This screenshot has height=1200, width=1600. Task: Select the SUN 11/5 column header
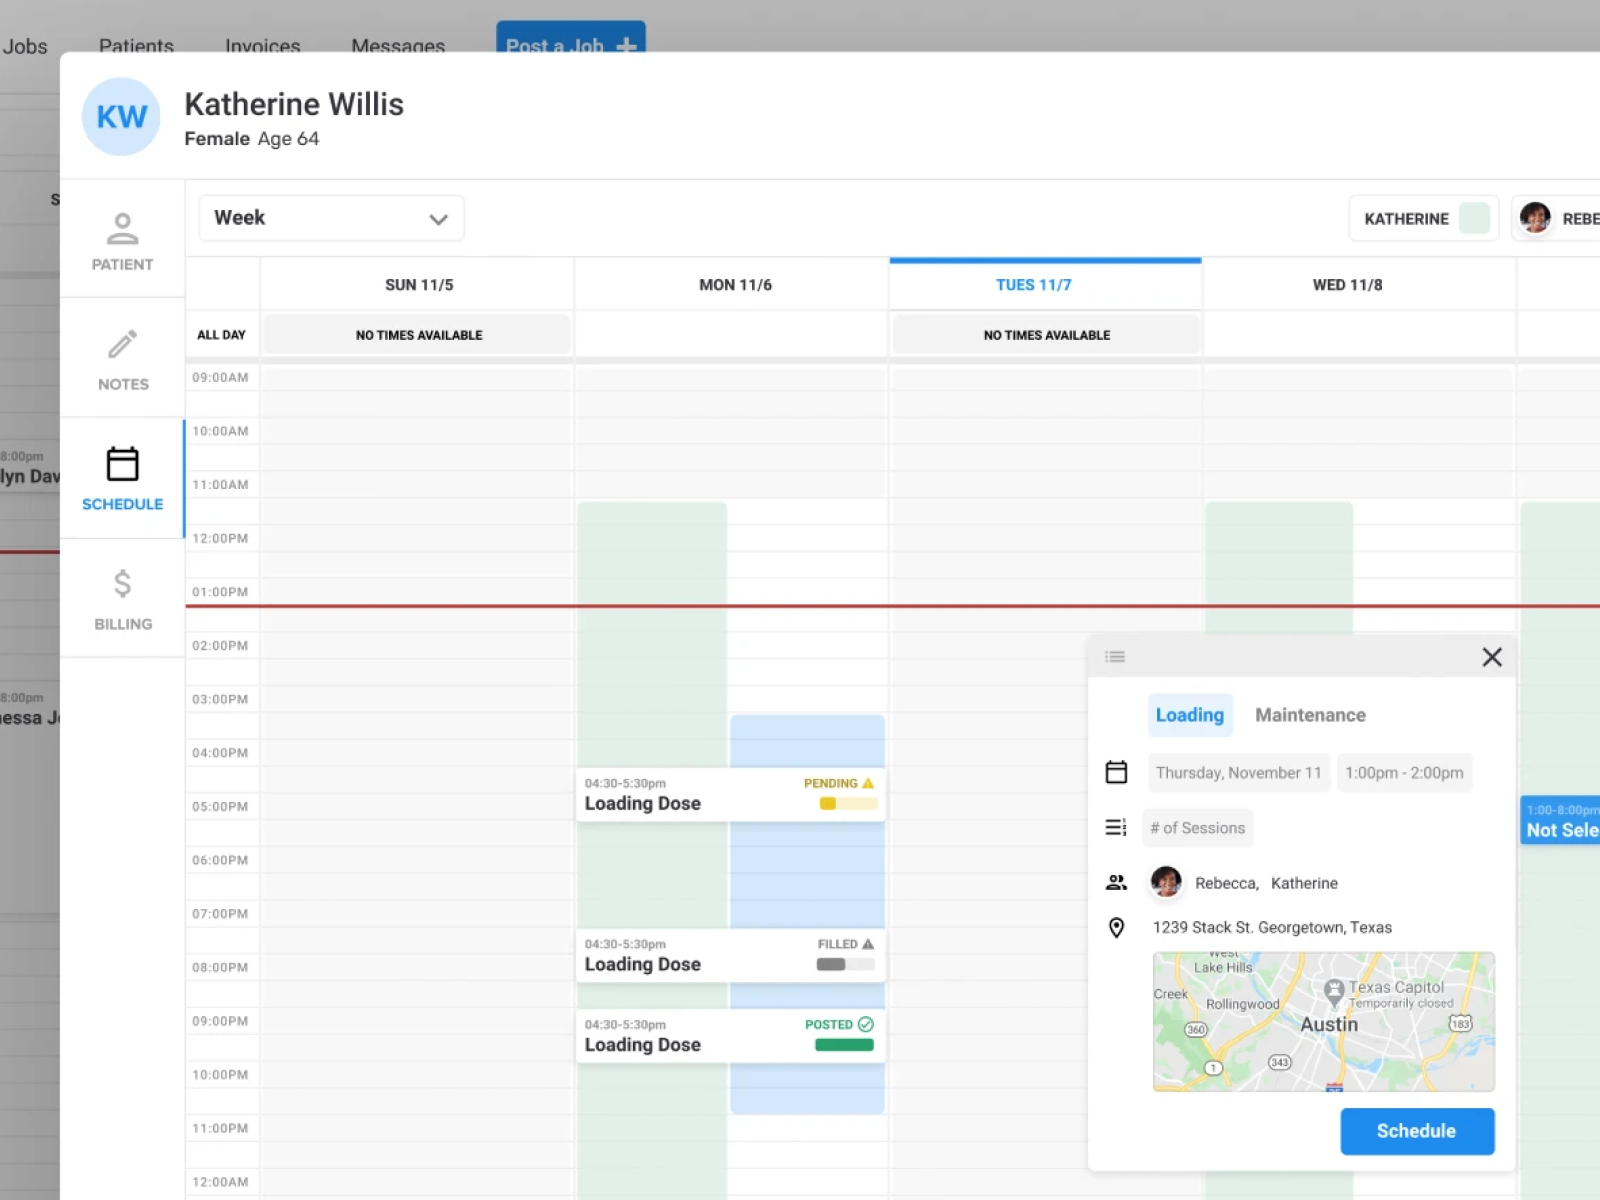pyautogui.click(x=419, y=285)
